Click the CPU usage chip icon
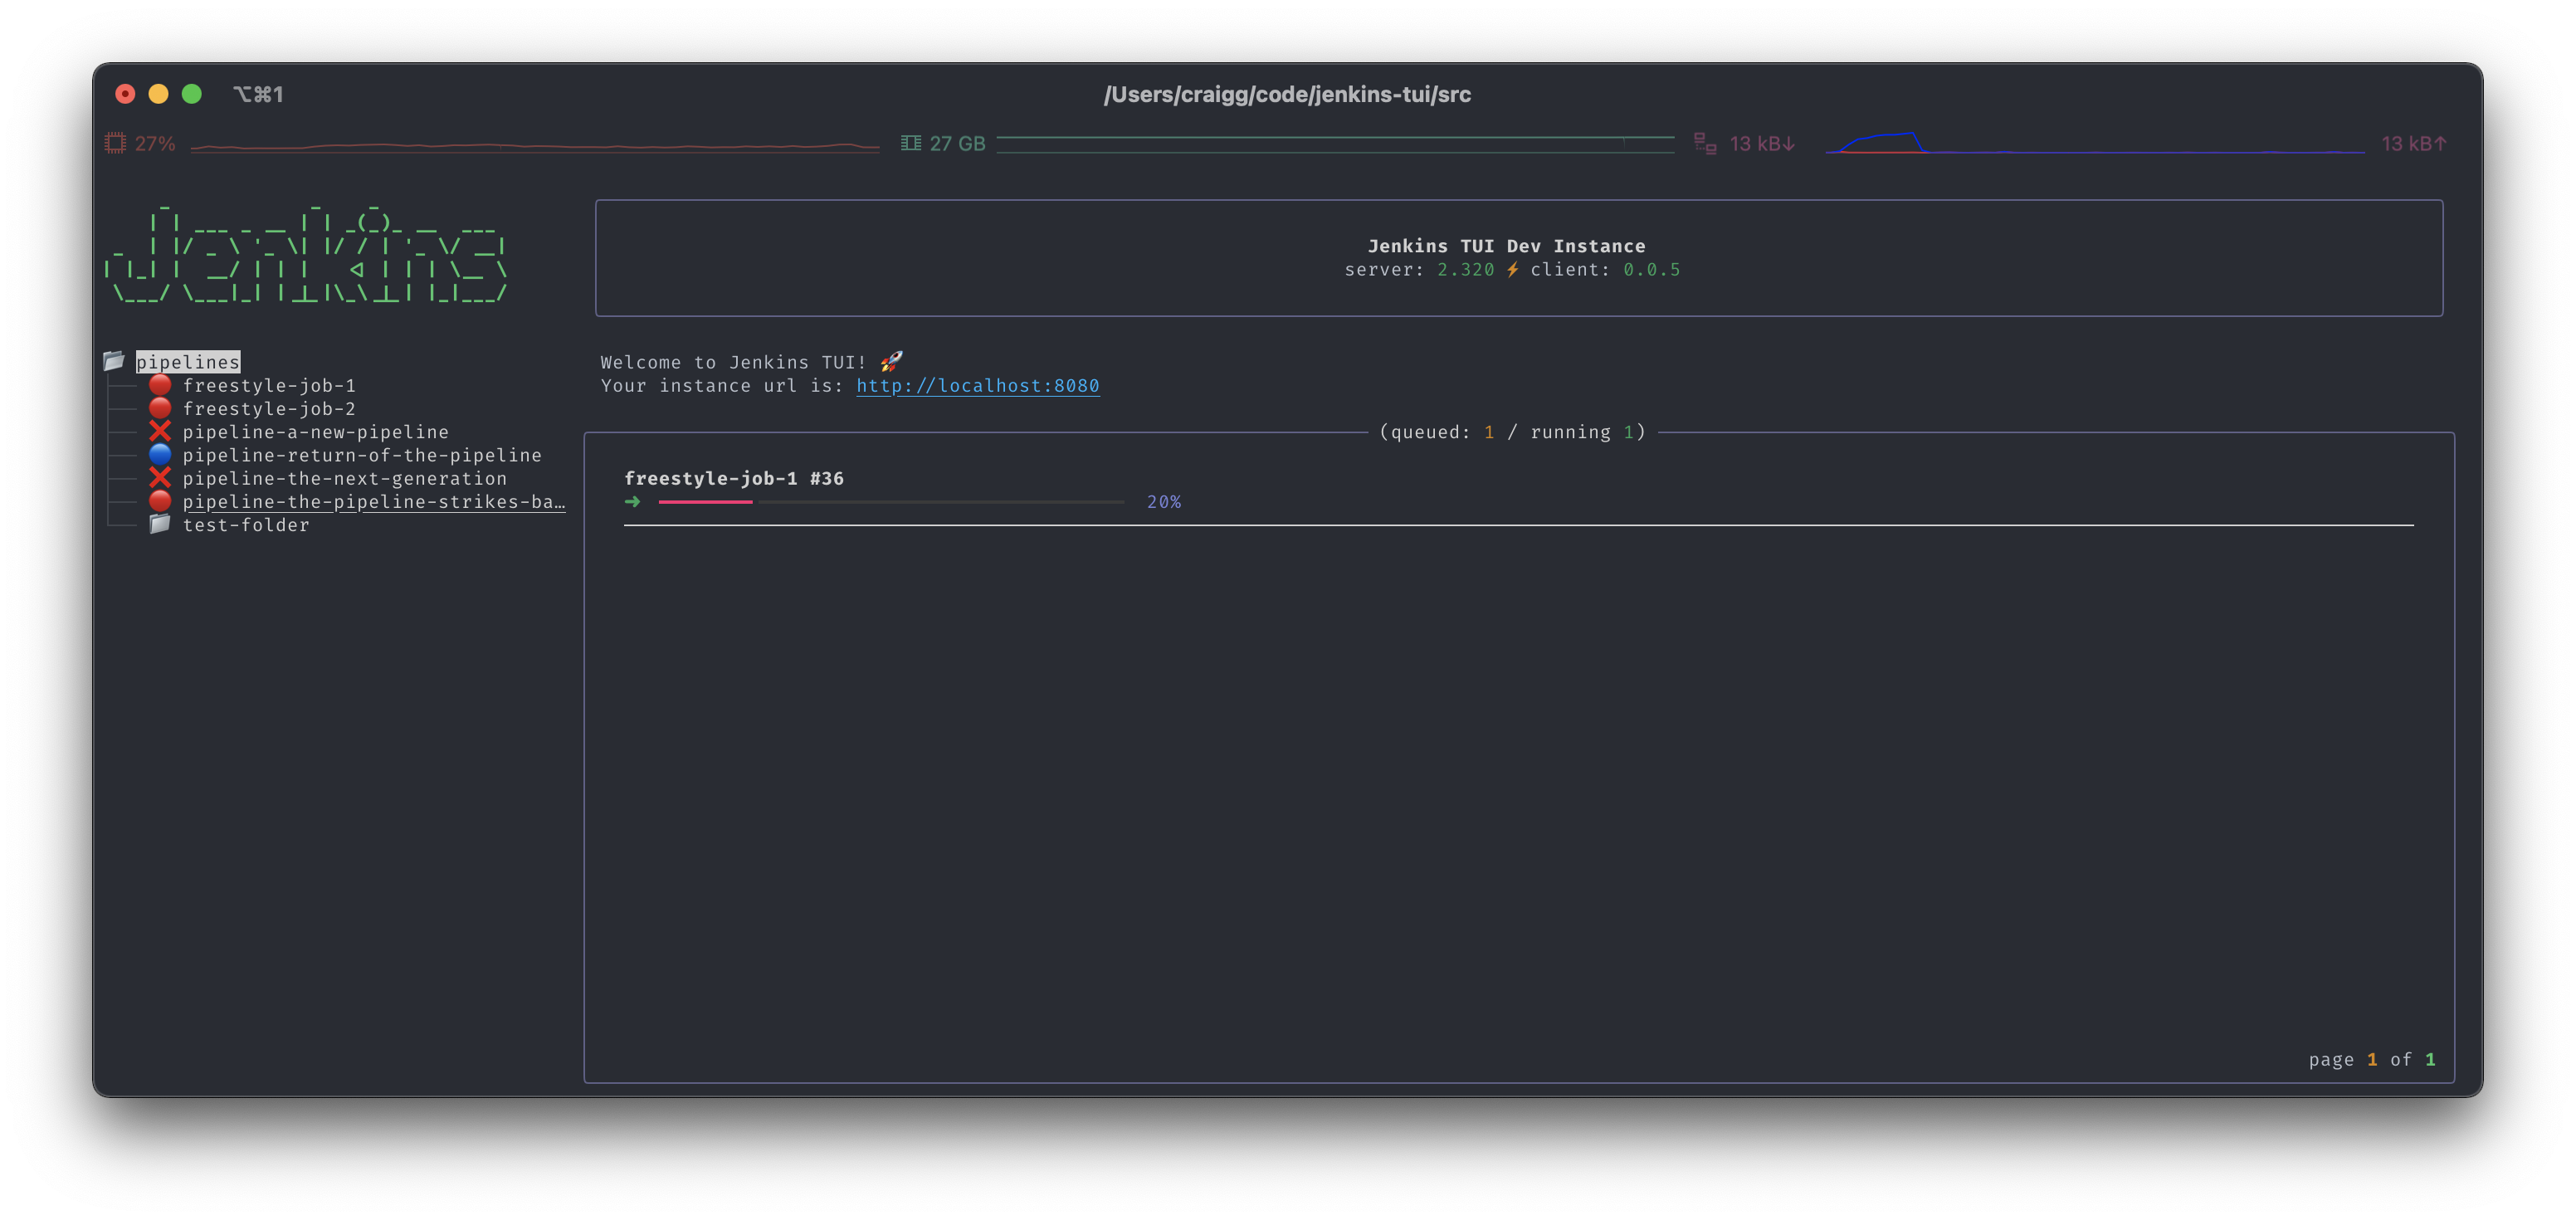The image size is (2576, 1220). pyautogui.click(x=115, y=143)
